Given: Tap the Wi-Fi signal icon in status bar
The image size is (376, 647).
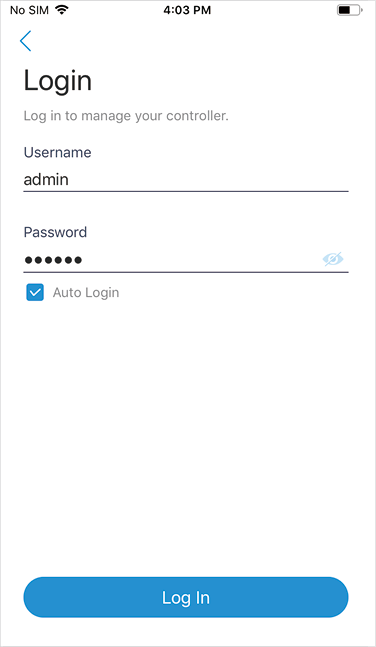Looking at the screenshot, I should coord(61,10).
